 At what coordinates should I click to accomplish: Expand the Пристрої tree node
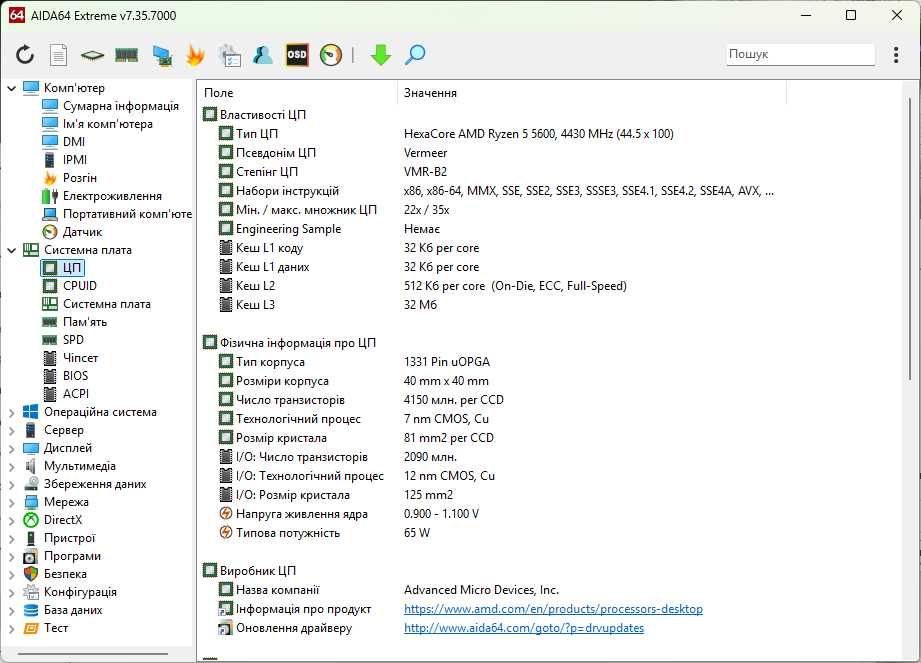12,539
